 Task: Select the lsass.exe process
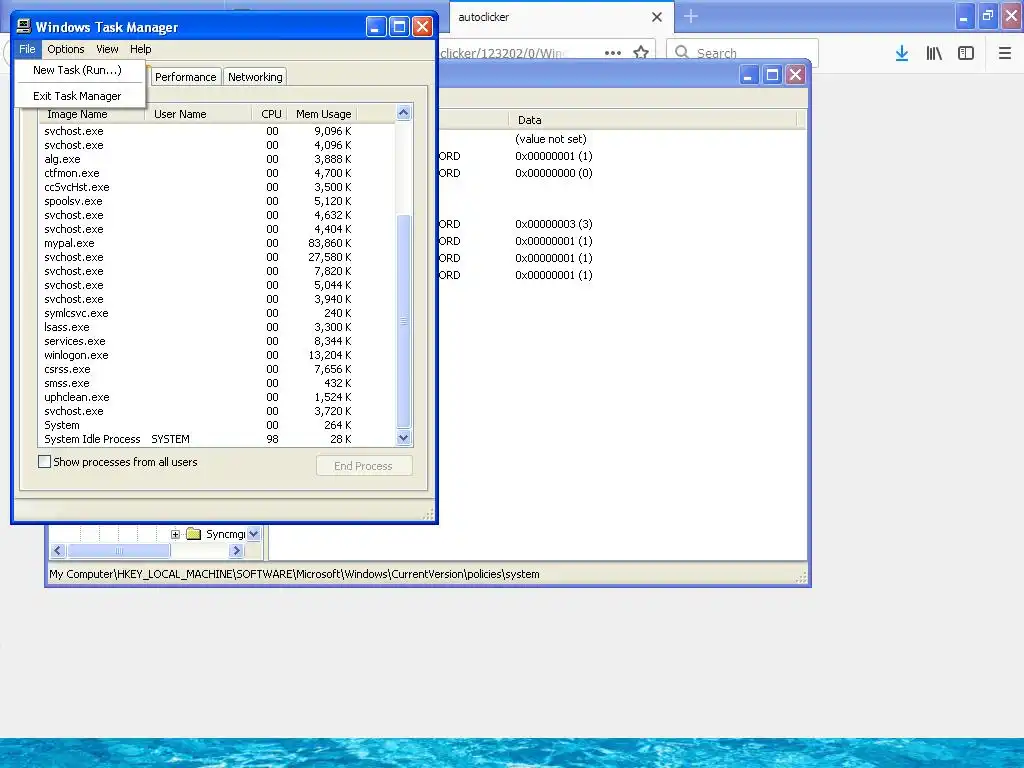(217, 327)
